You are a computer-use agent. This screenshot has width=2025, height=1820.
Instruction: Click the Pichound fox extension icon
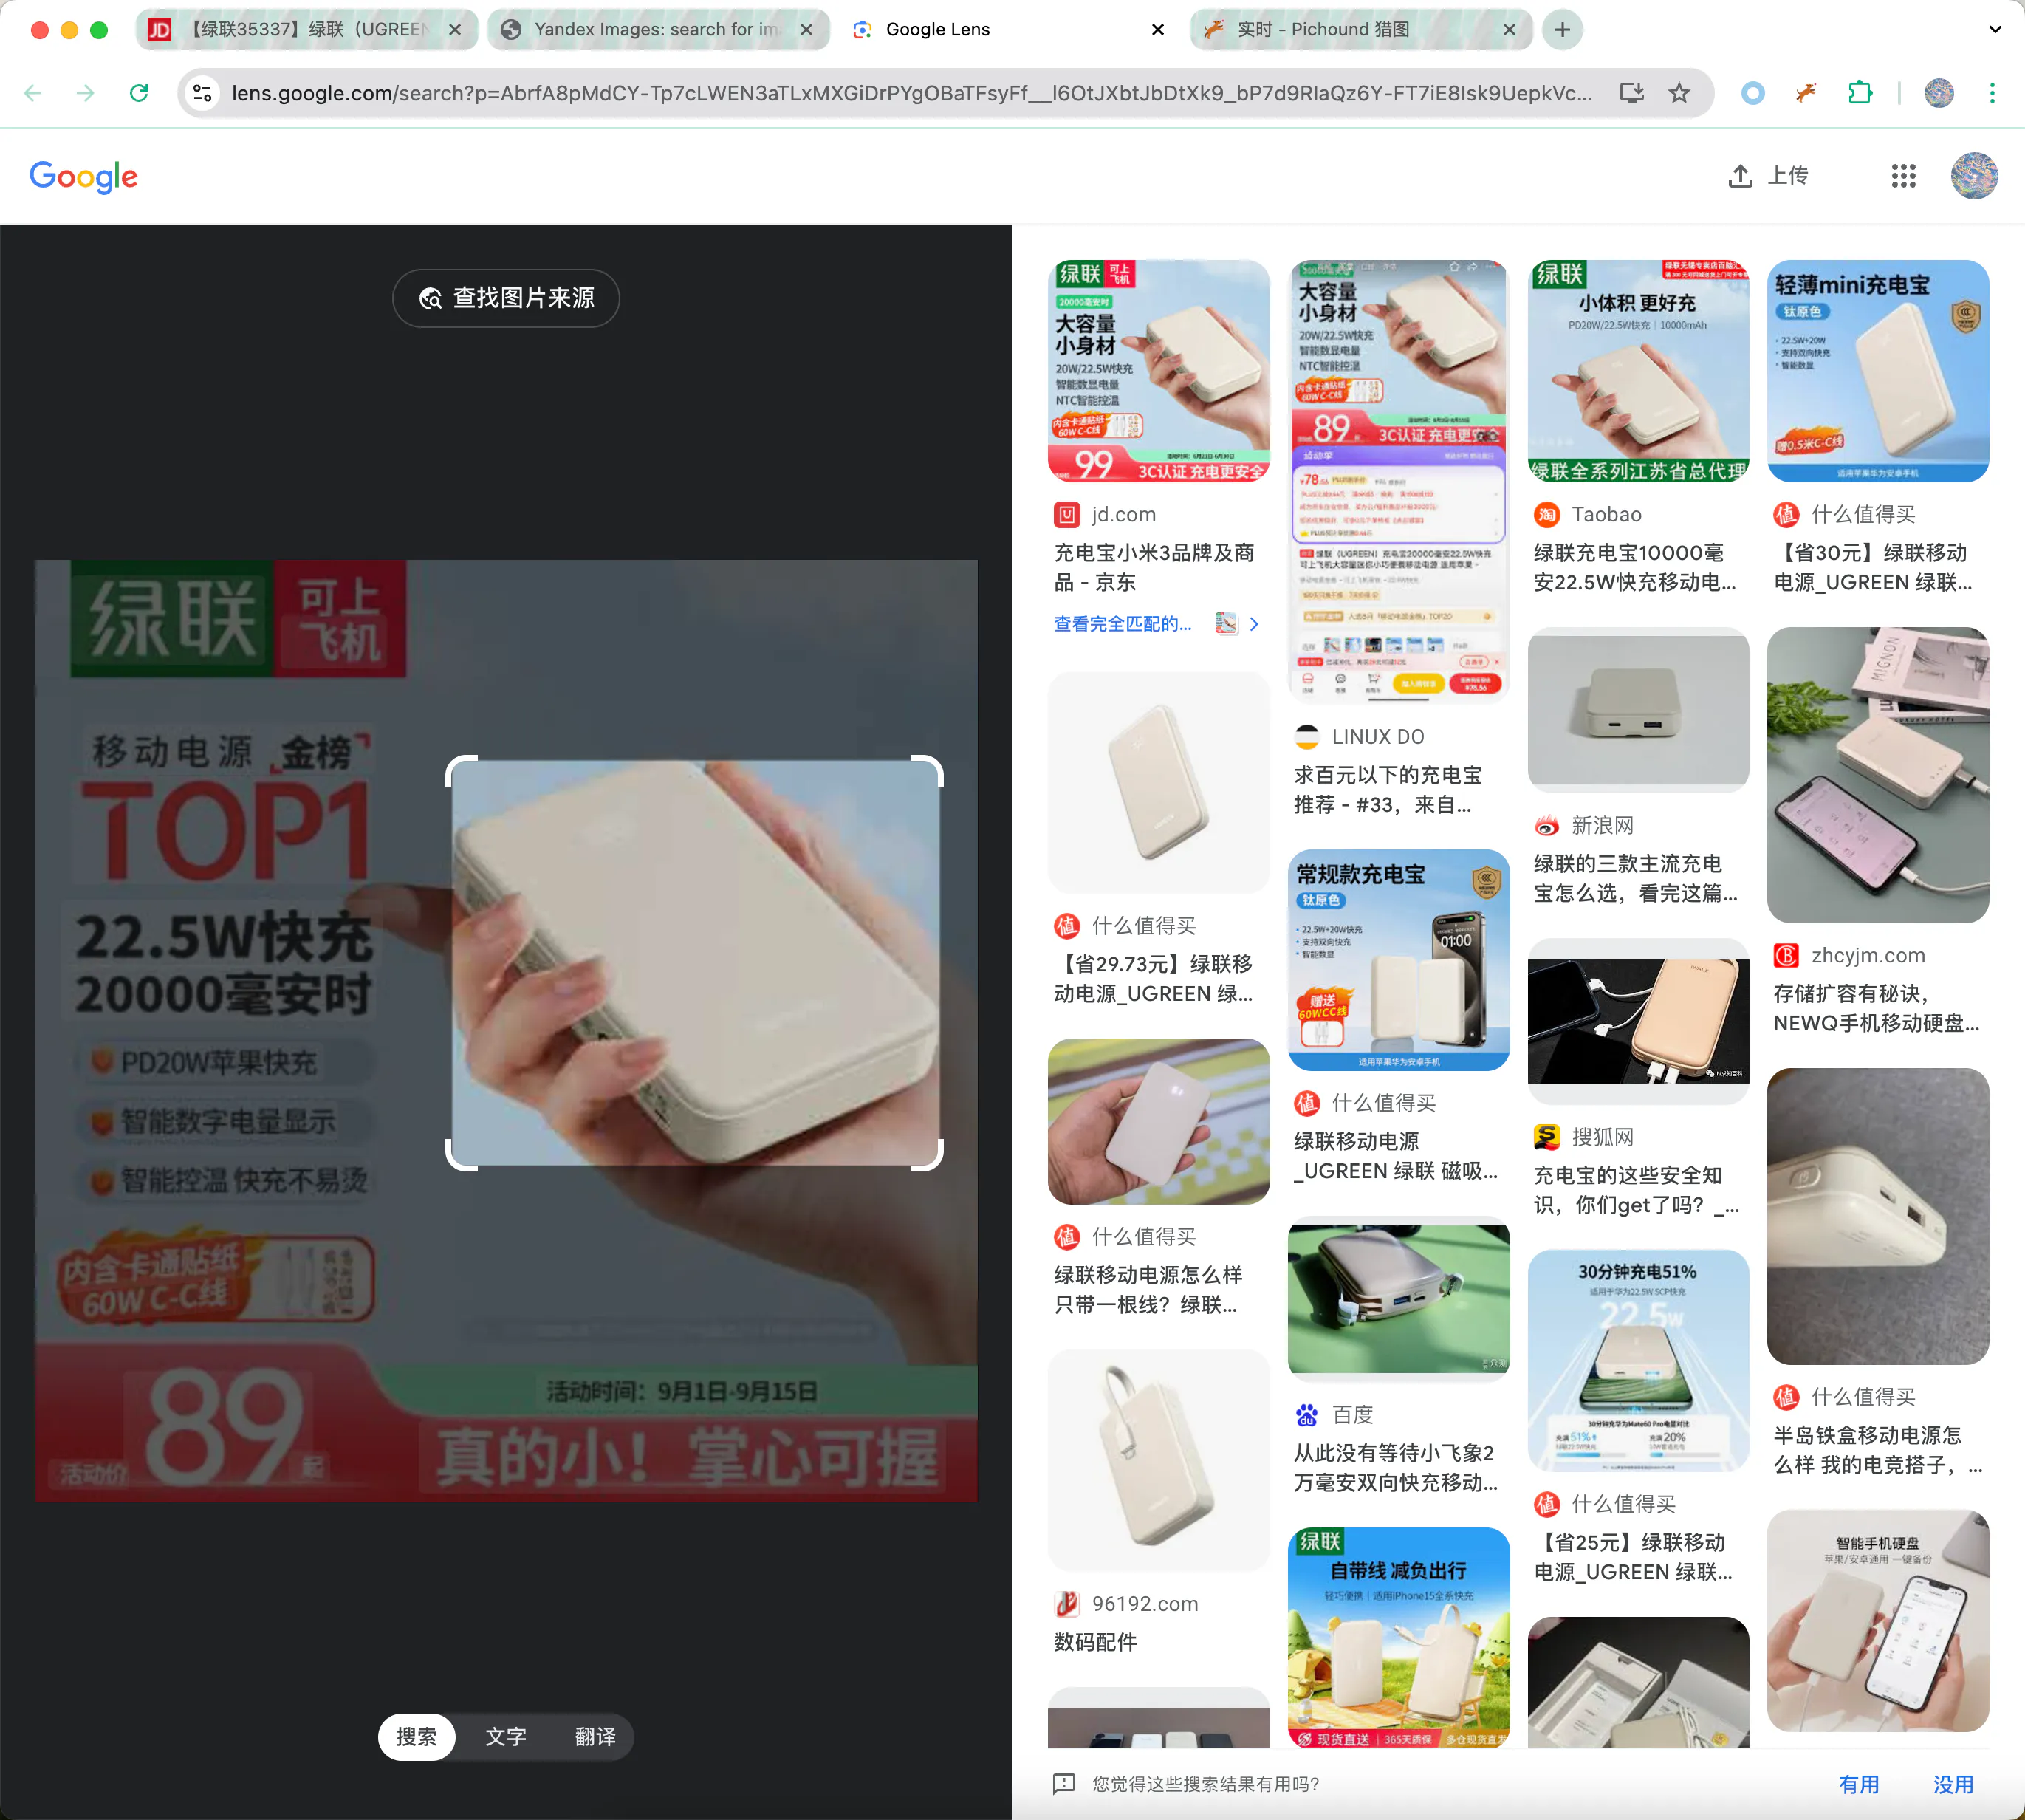(x=1806, y=93)
